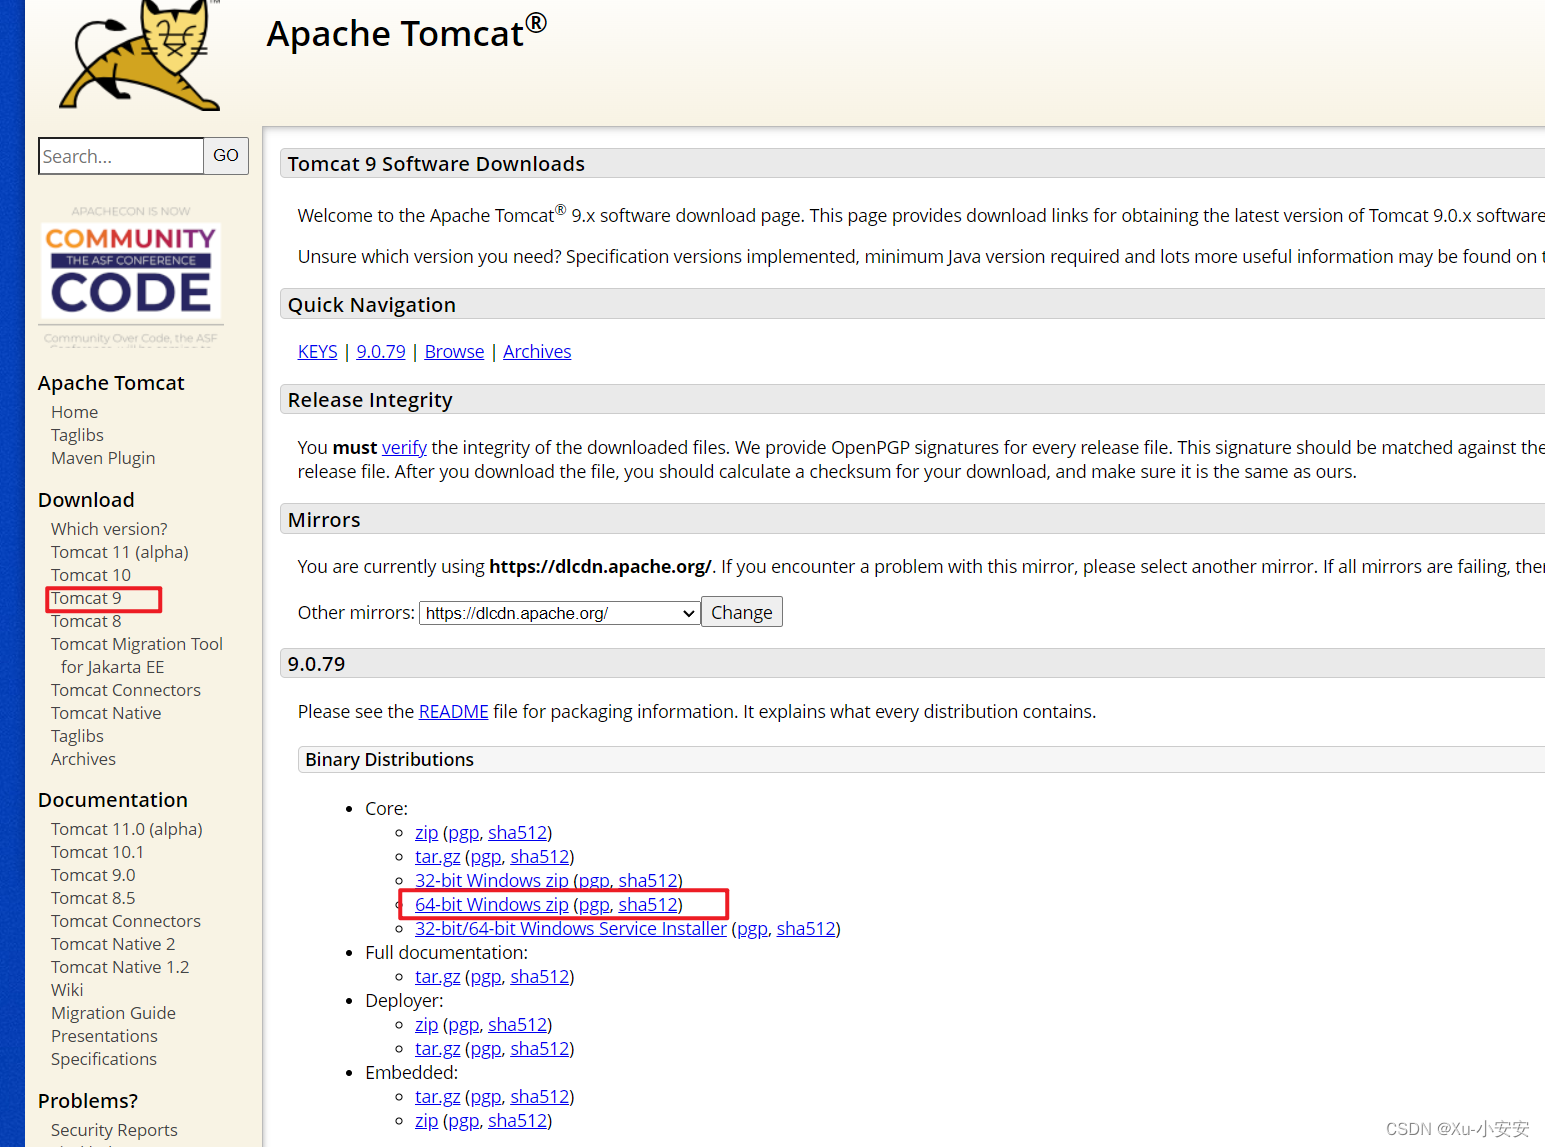
Task: Open Tomcat 8.5 documentation
Action: tap(93, 898)
